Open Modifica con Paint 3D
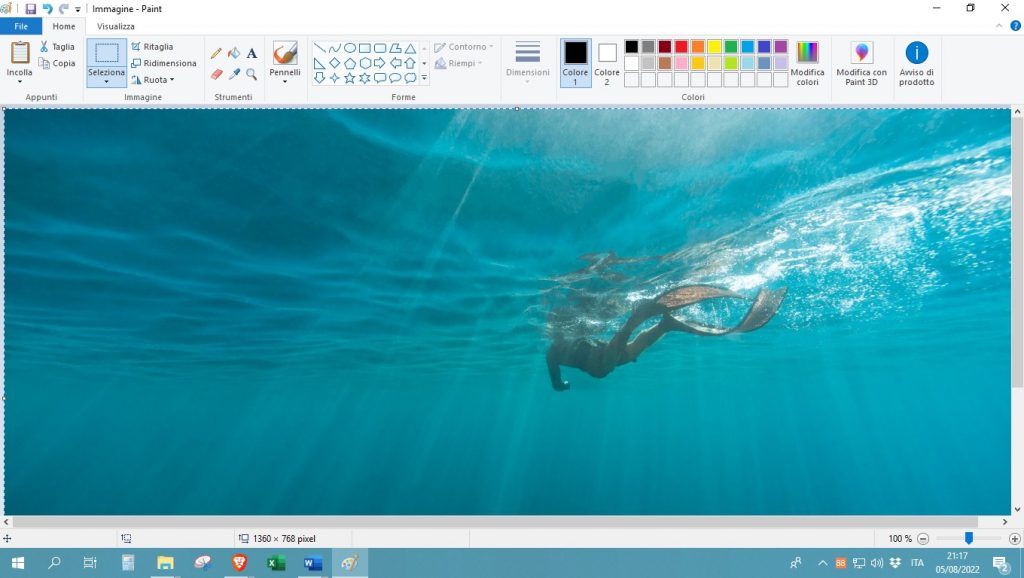 pyautogui.click(x=861, y=63)
